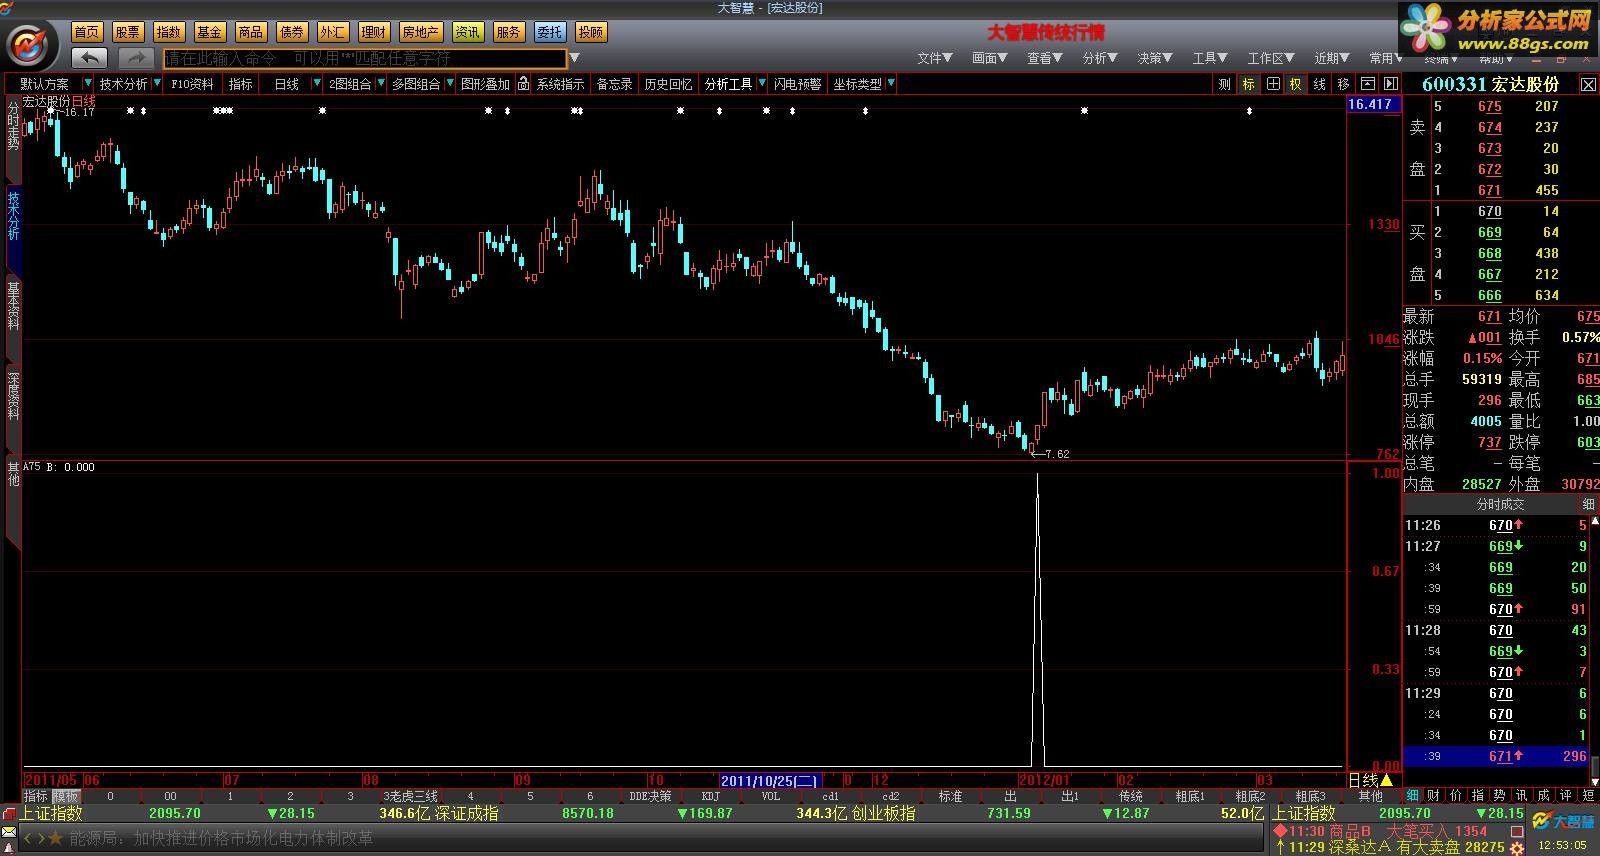Expand the 默认方案 dropdown arrow
The image size is (1600, 856).
(88, 84)
